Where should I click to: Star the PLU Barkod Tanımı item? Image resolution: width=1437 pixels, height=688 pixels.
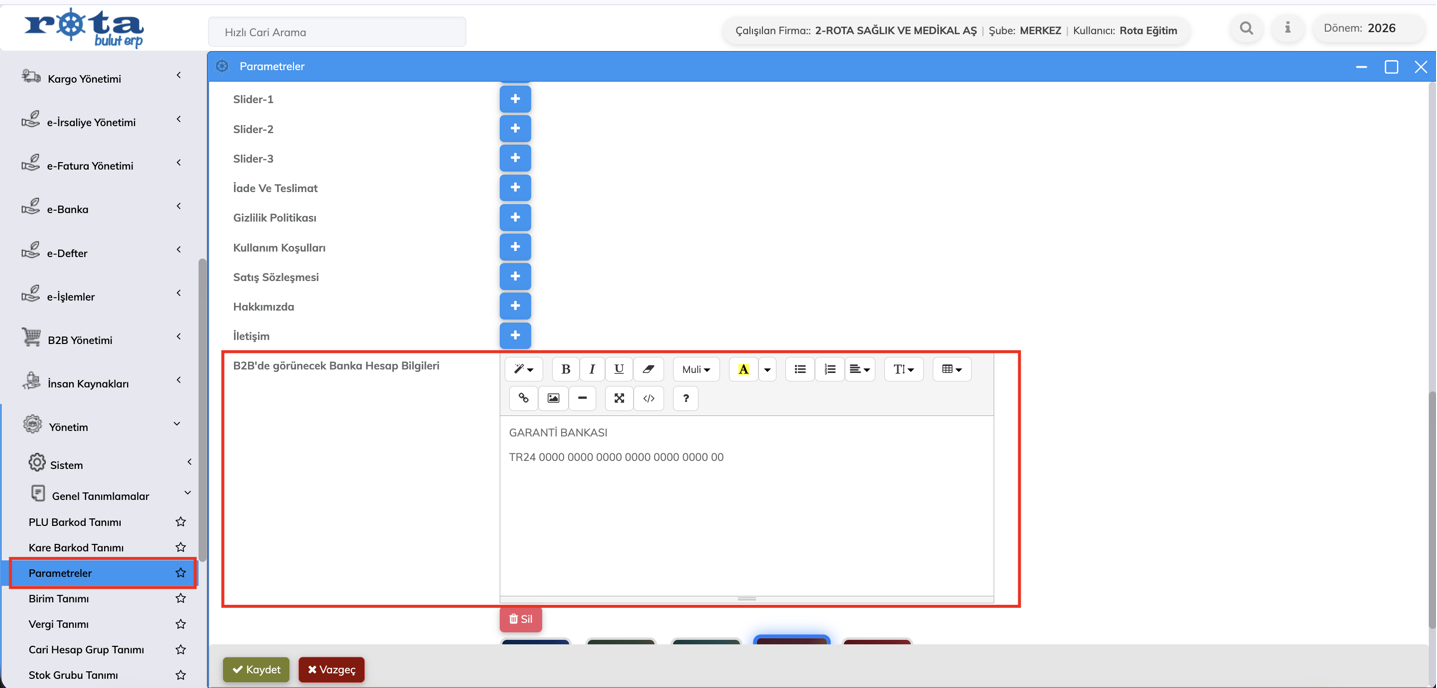point(180,522)
